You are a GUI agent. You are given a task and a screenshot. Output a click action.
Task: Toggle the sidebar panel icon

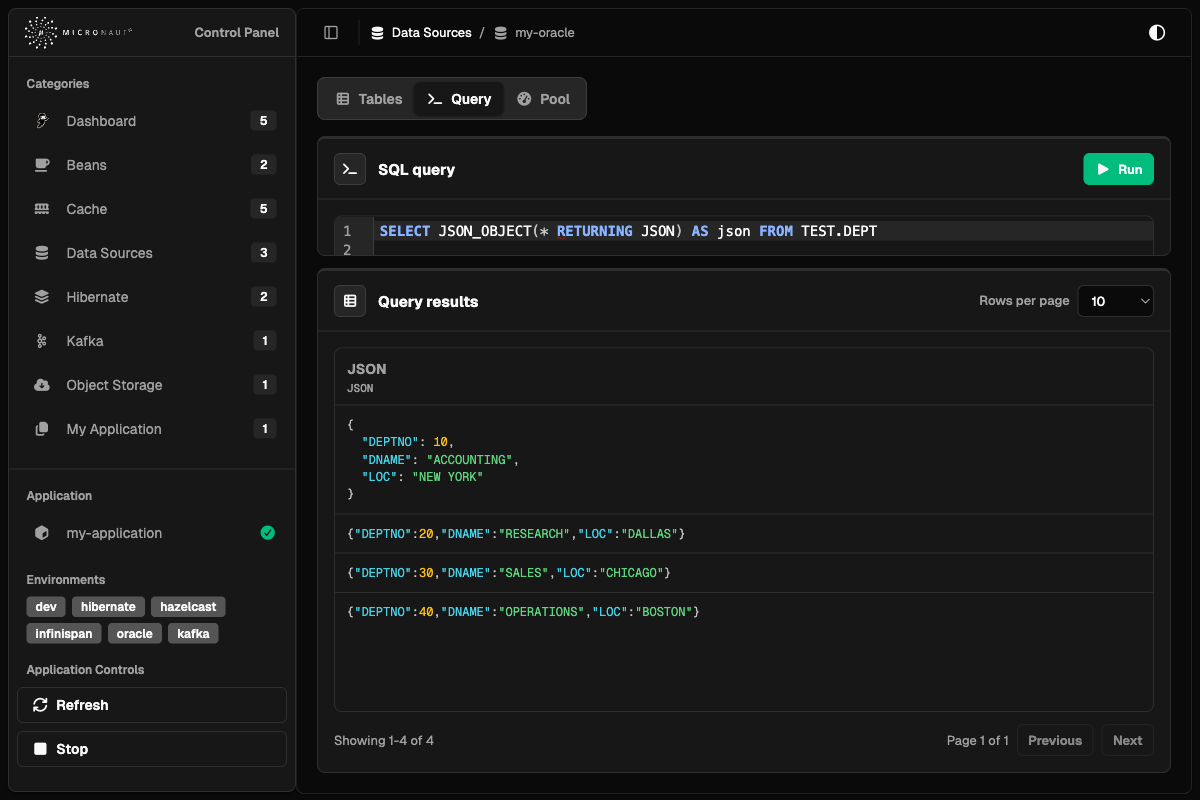[331, 33]
